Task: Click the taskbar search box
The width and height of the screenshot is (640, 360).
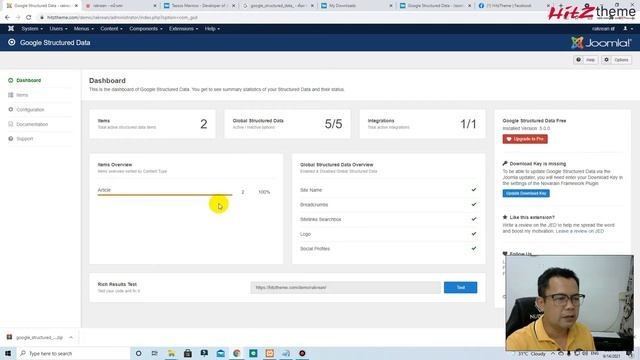Action: 73,353
